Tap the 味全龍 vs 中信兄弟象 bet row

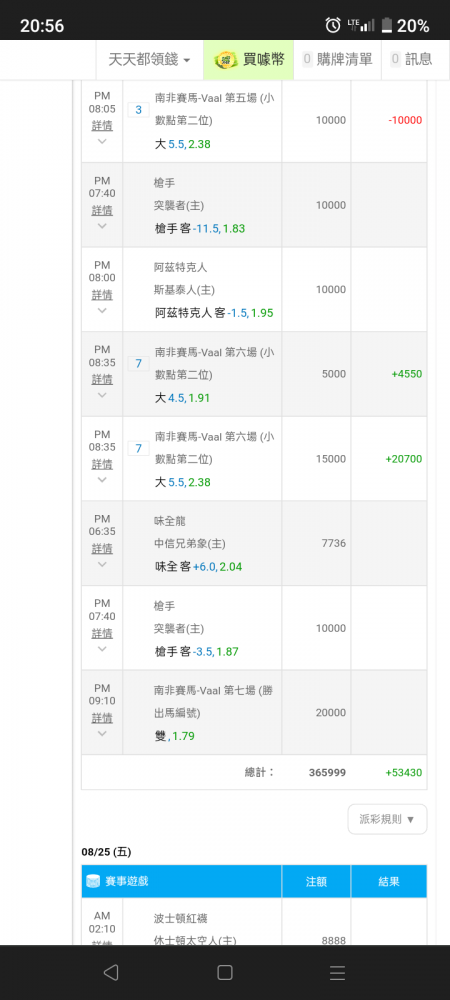point(254,543)
